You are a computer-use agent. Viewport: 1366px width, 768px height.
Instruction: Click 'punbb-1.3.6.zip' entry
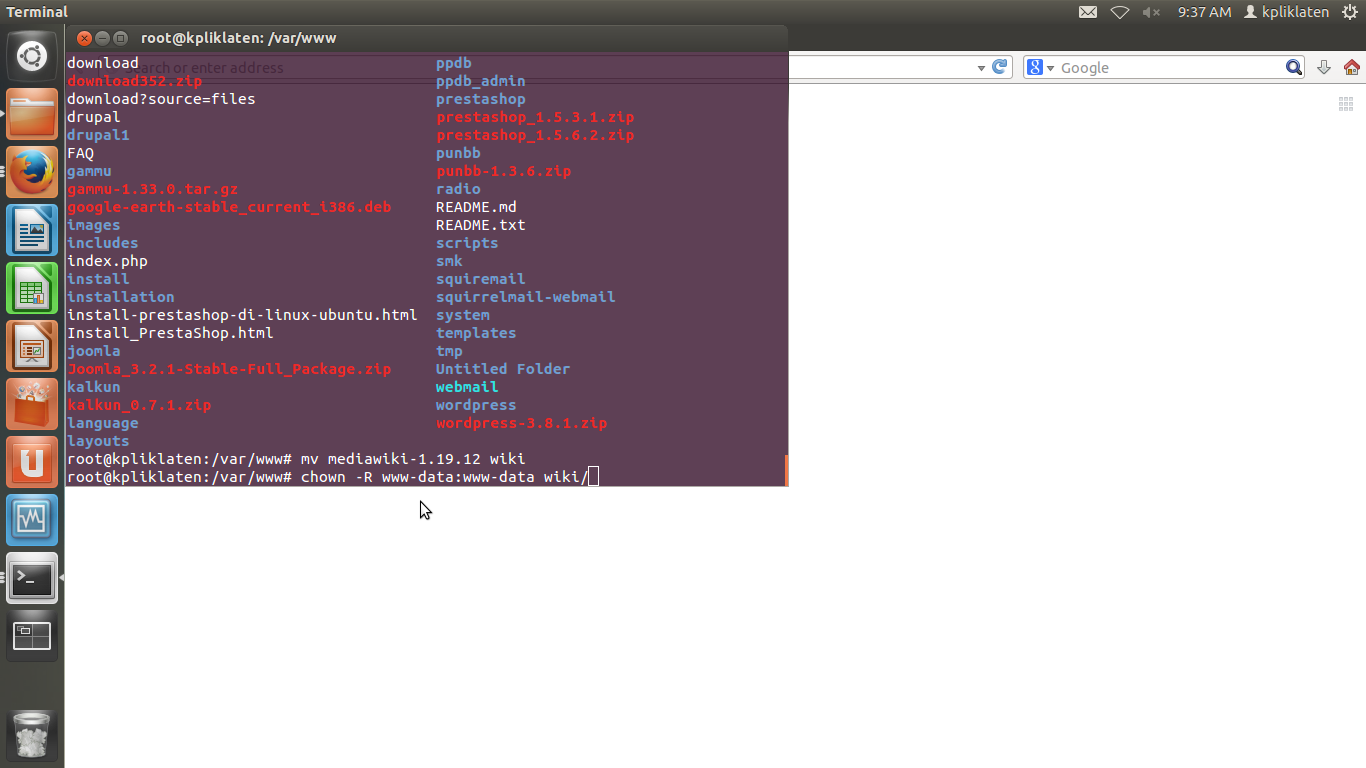pos(503,171)
